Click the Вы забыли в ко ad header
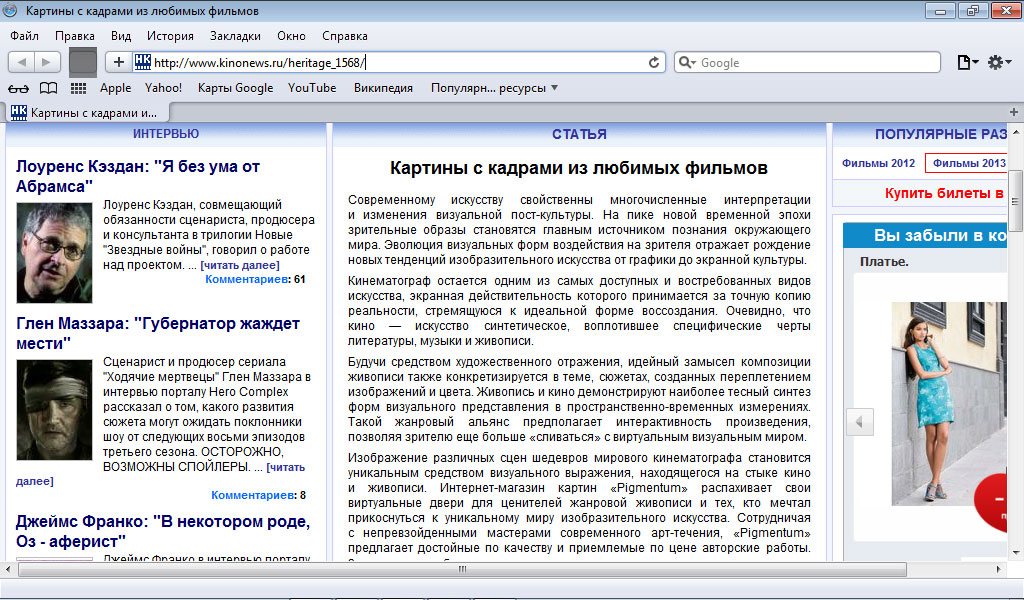Viewport: 1024px width, 600px height. [x=925, y=236]
